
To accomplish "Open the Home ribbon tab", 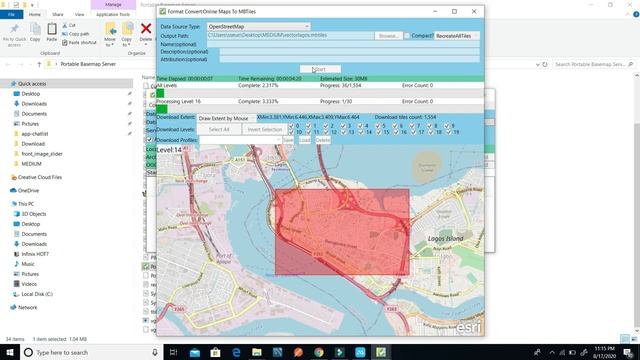I will 35,14.
